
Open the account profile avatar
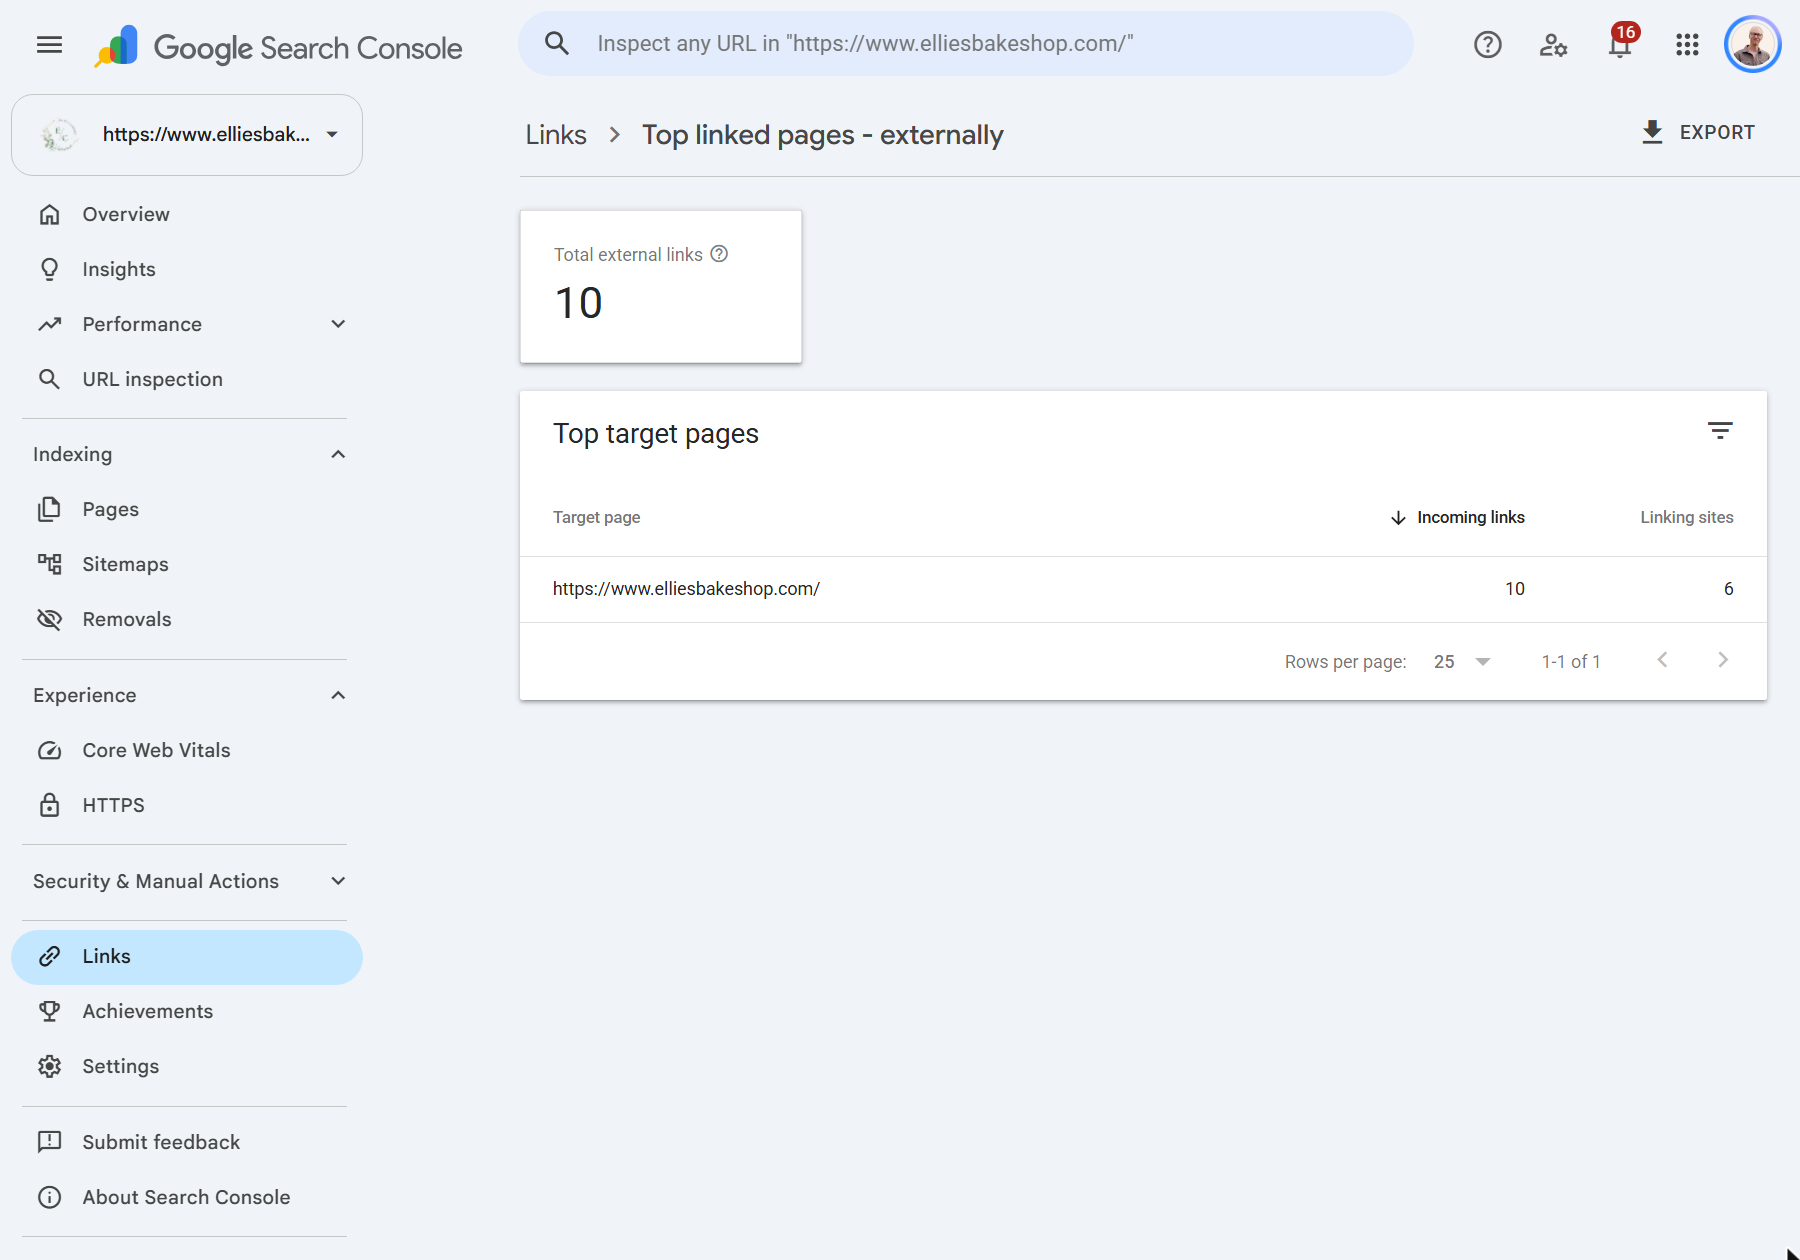point(1753,44)
